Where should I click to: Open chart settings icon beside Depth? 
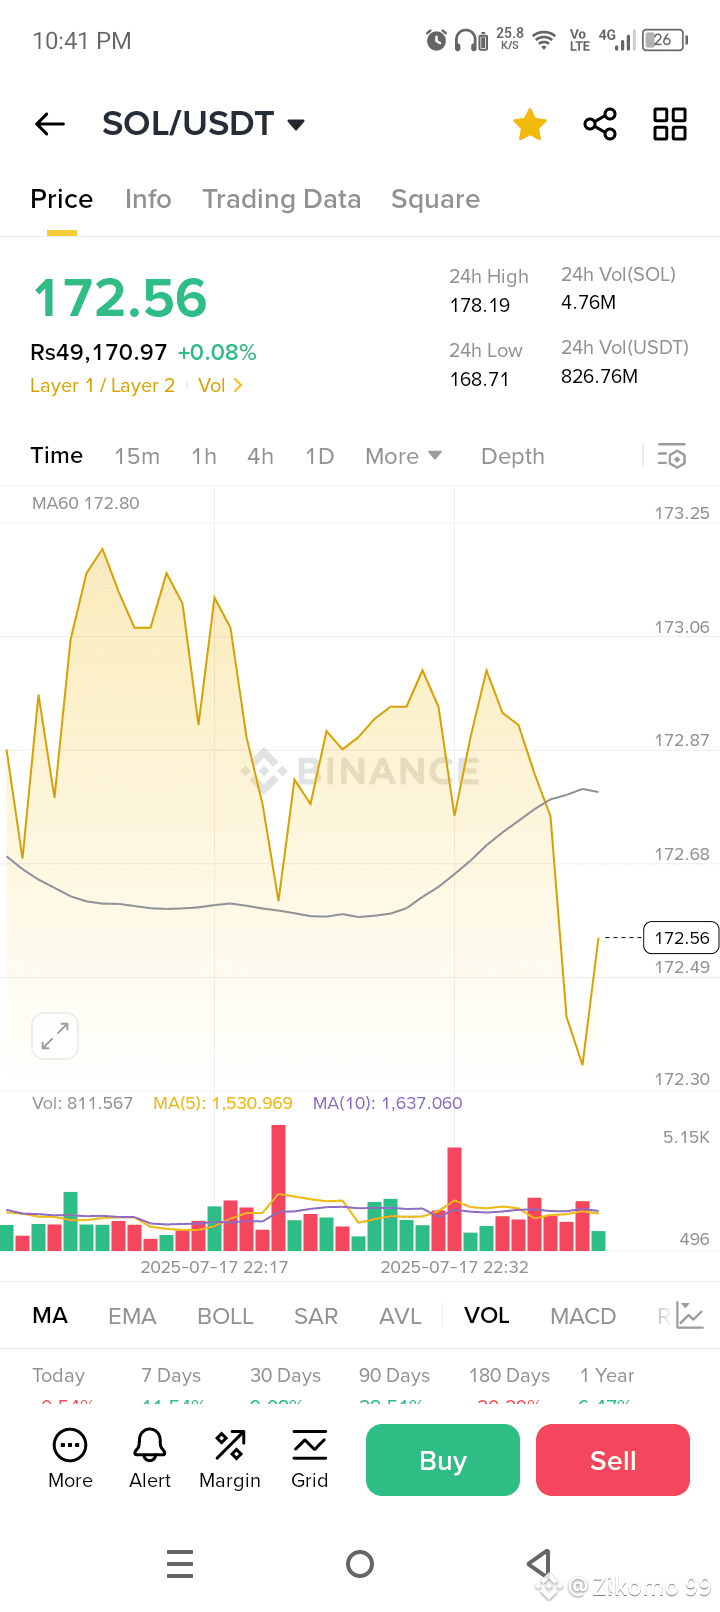[672, 456]
